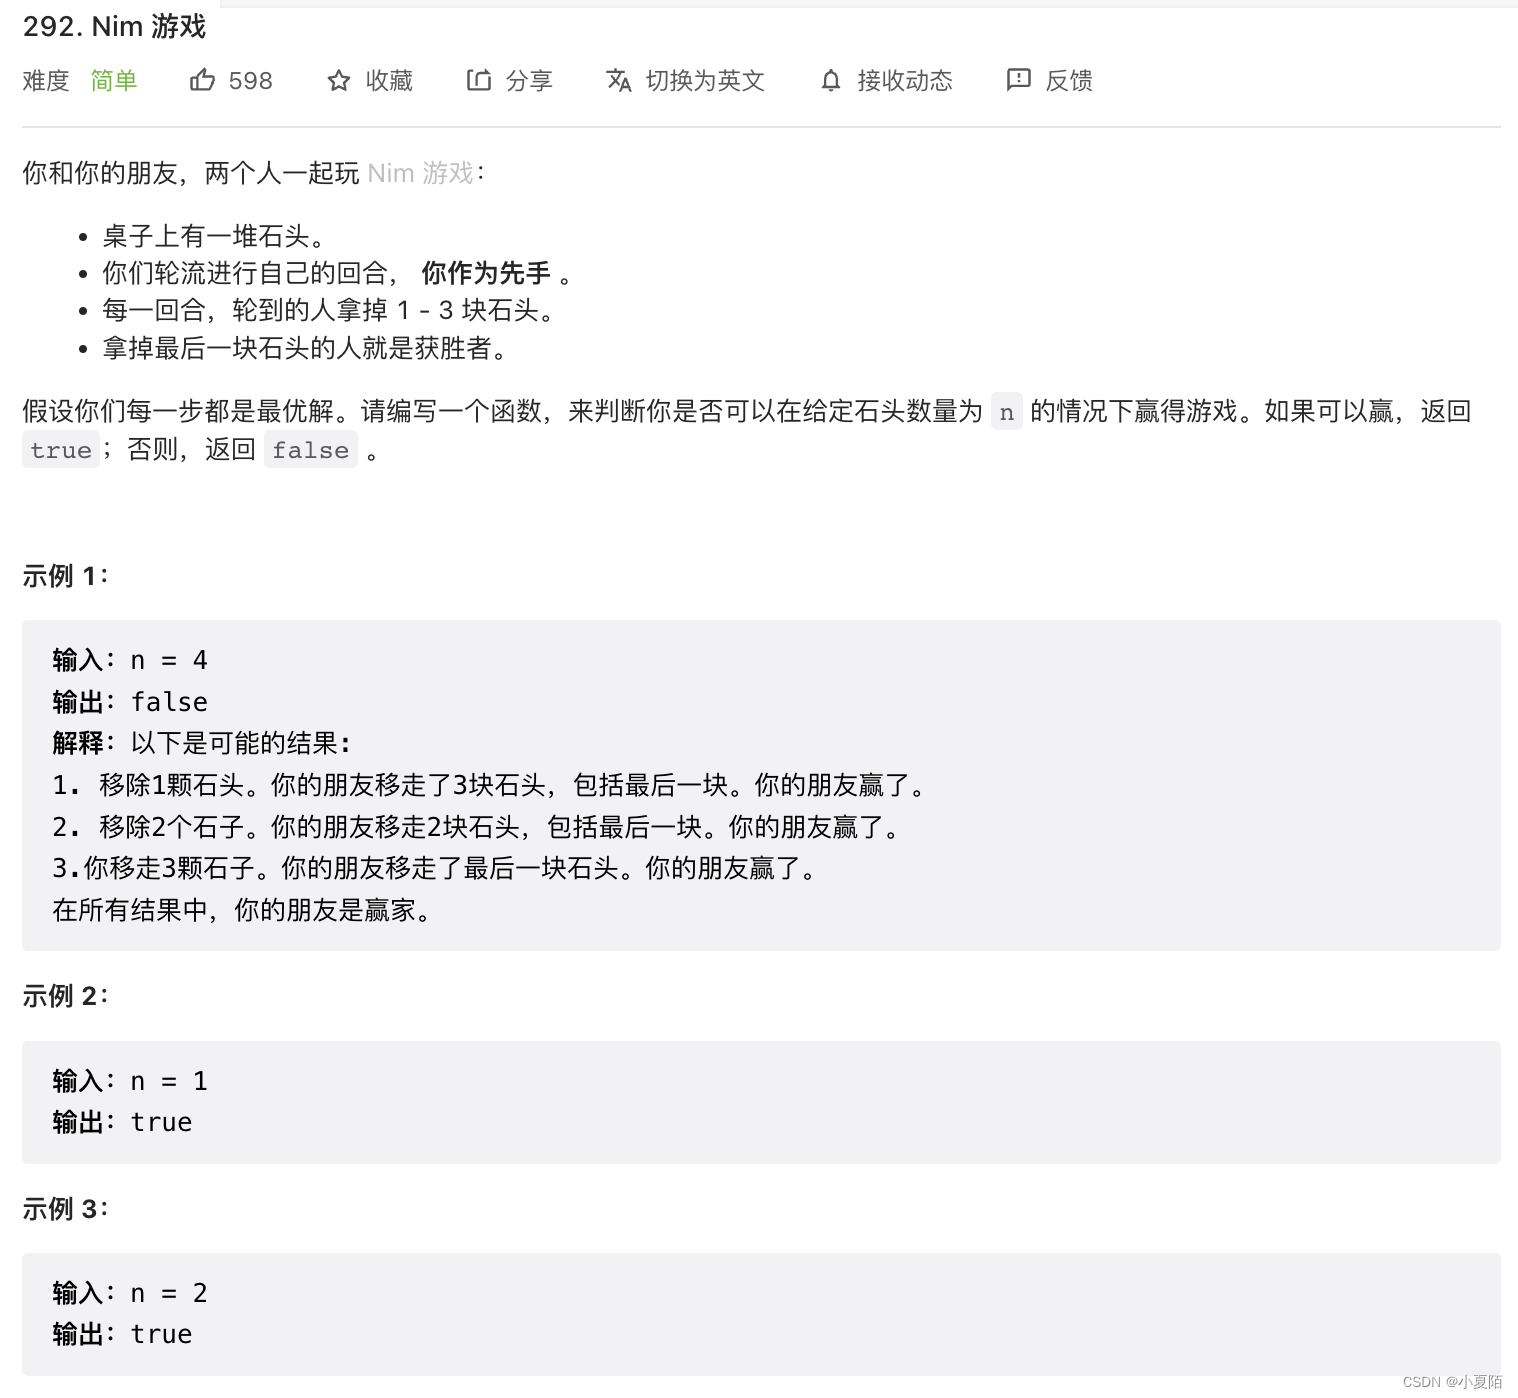Click the 收藏 favorite label
This screenshot has height=1398, width=1518.
[389, 81]
